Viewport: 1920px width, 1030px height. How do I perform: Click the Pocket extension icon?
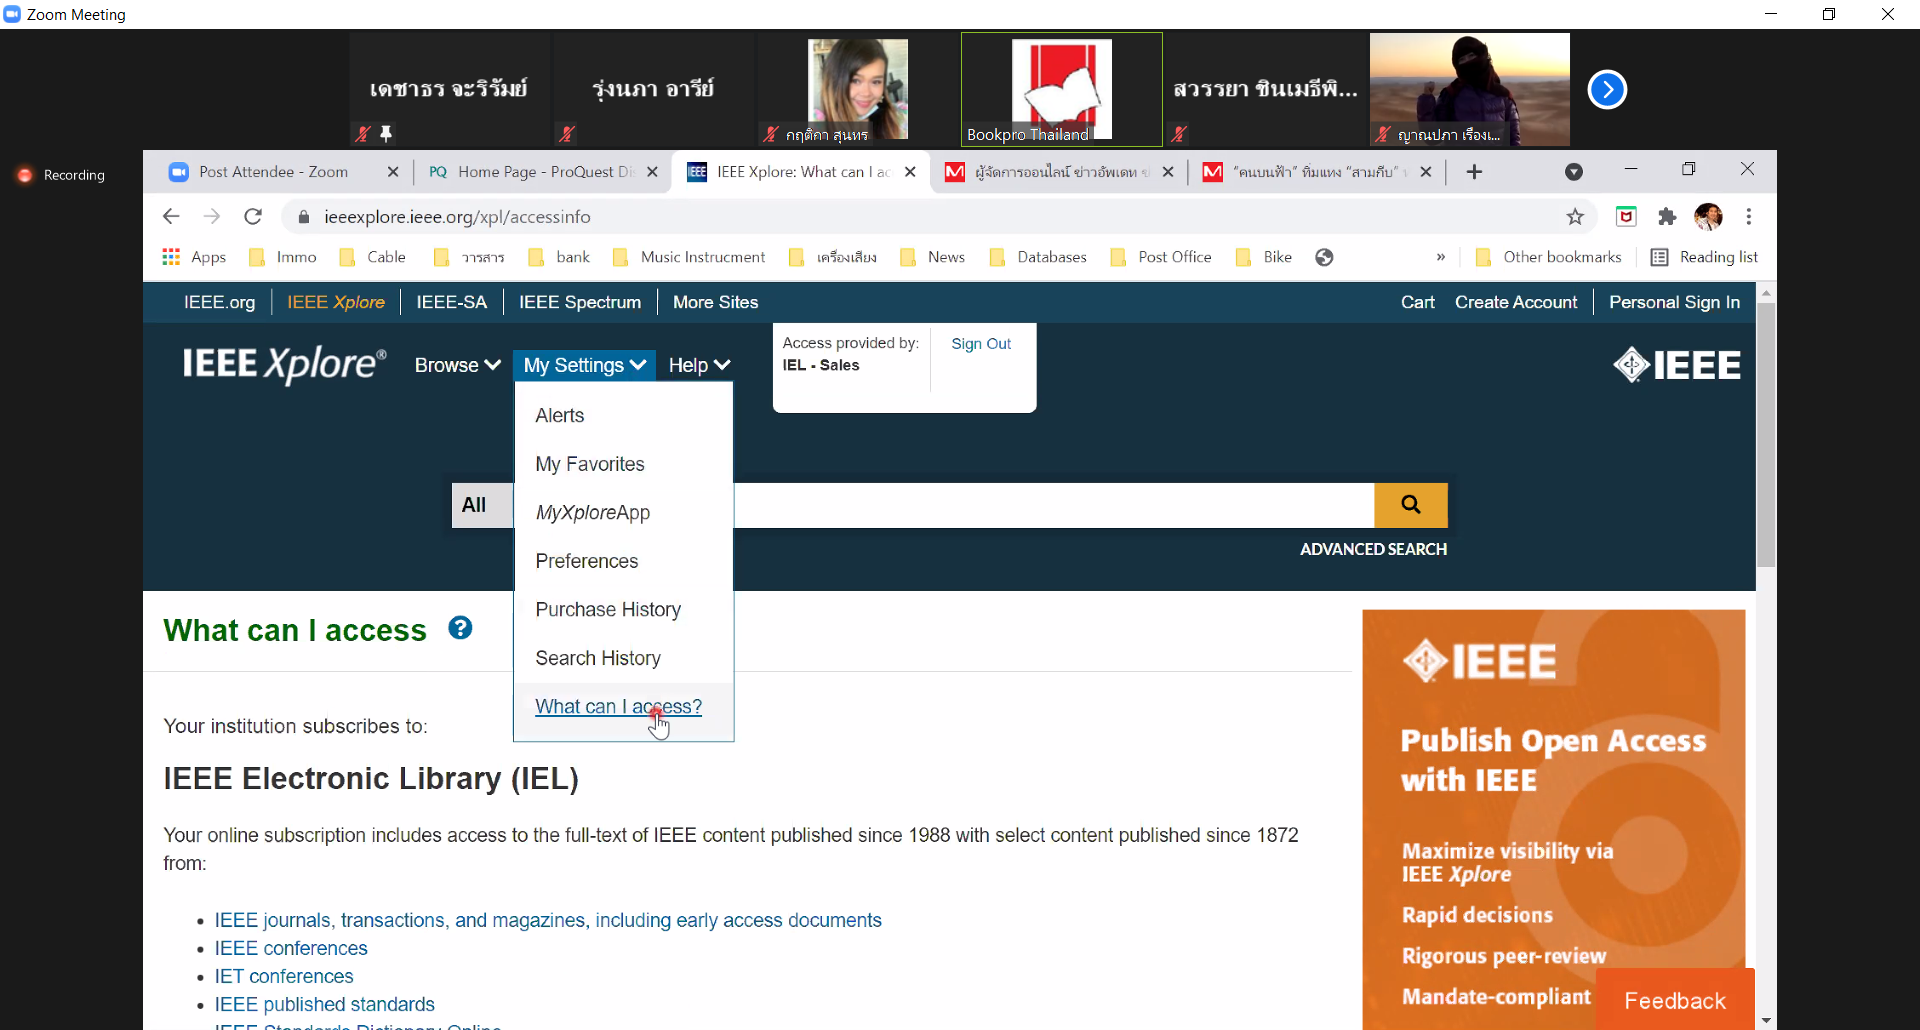1626,217
